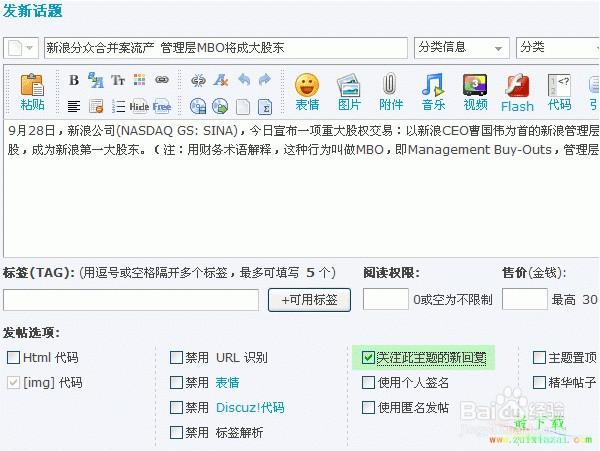Expand the 分类信息 dropdown
This screenshot has width=600, height=451.
click(x=461, y=48)
